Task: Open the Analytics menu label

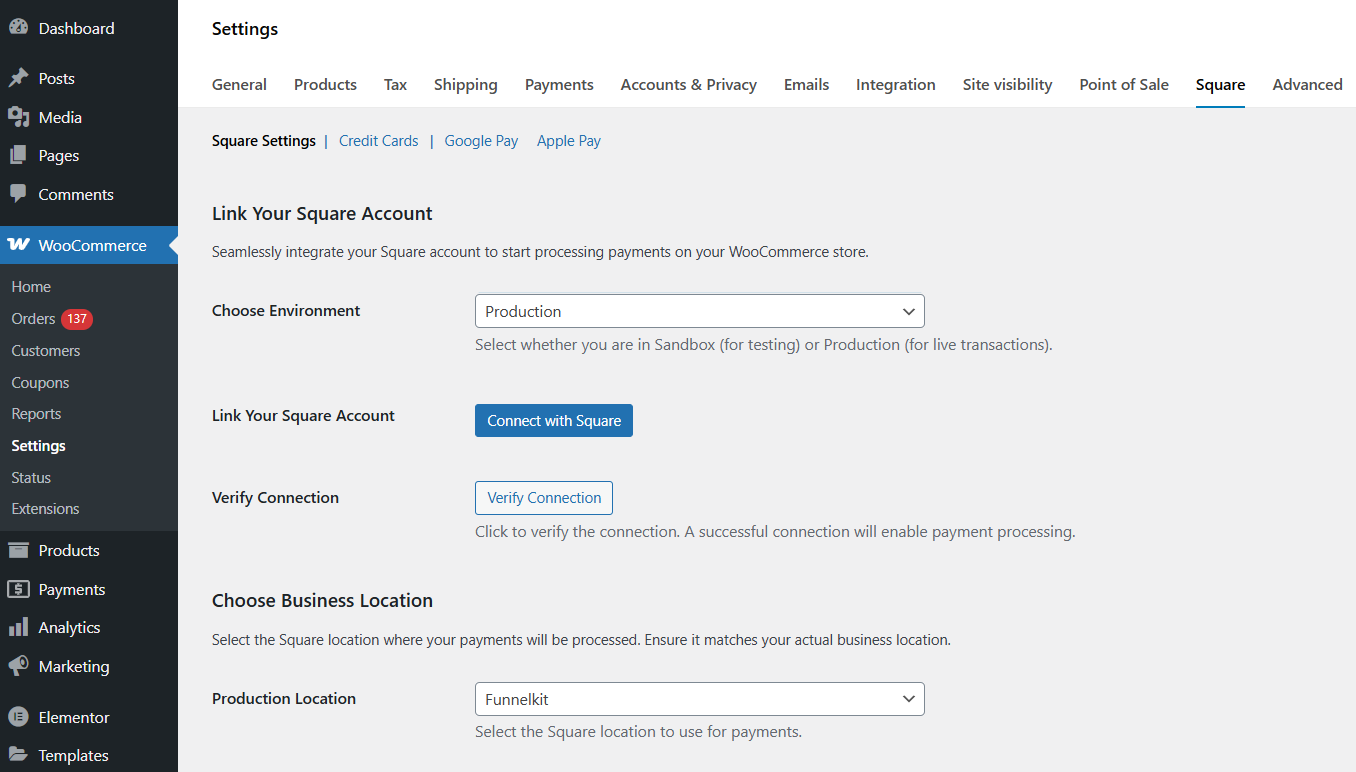Action: 69,628
